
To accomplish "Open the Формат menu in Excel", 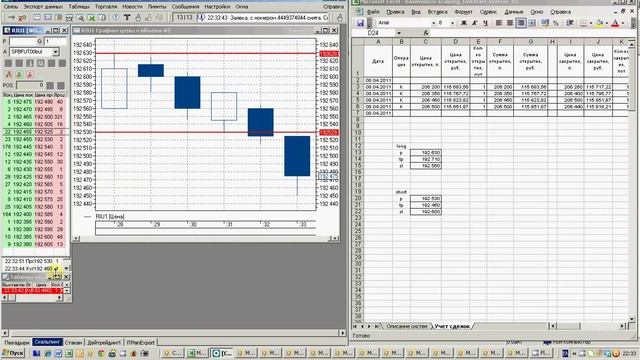I will [463, 12].
